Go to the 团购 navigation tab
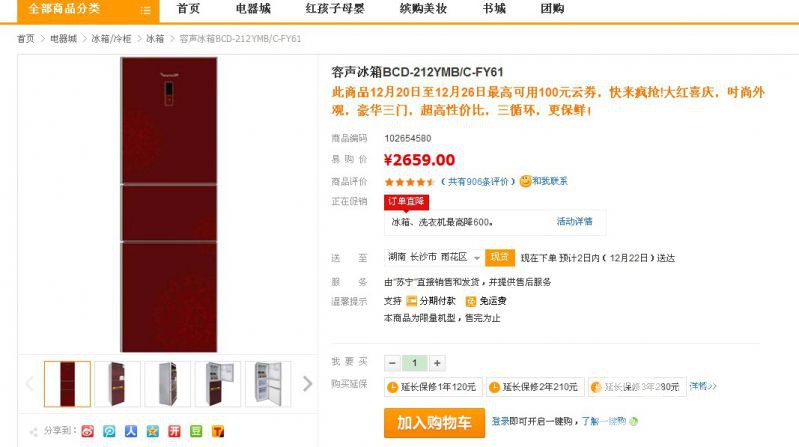This screenshot has width=799, height=447. pyautogui.click(x=552, y=9)
